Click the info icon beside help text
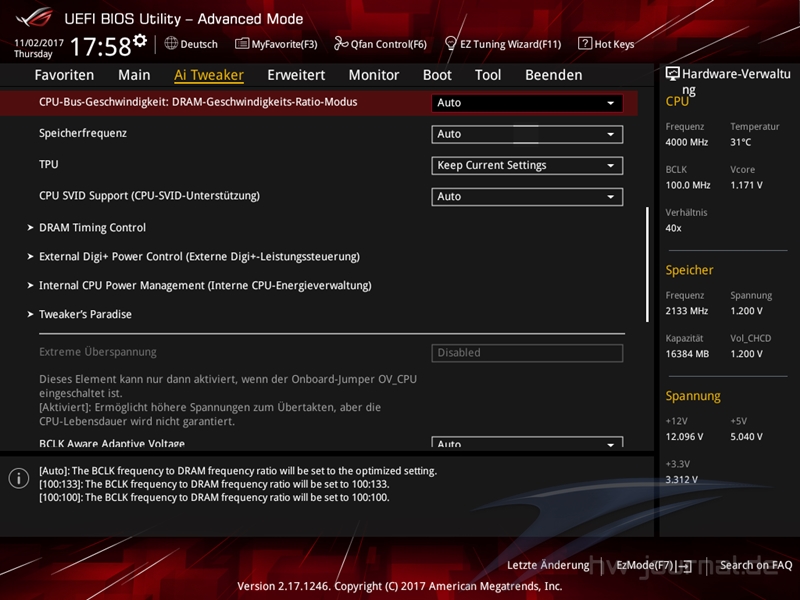Image resolution: width=800 pixels, height=600 pixels. pos(19,479)
